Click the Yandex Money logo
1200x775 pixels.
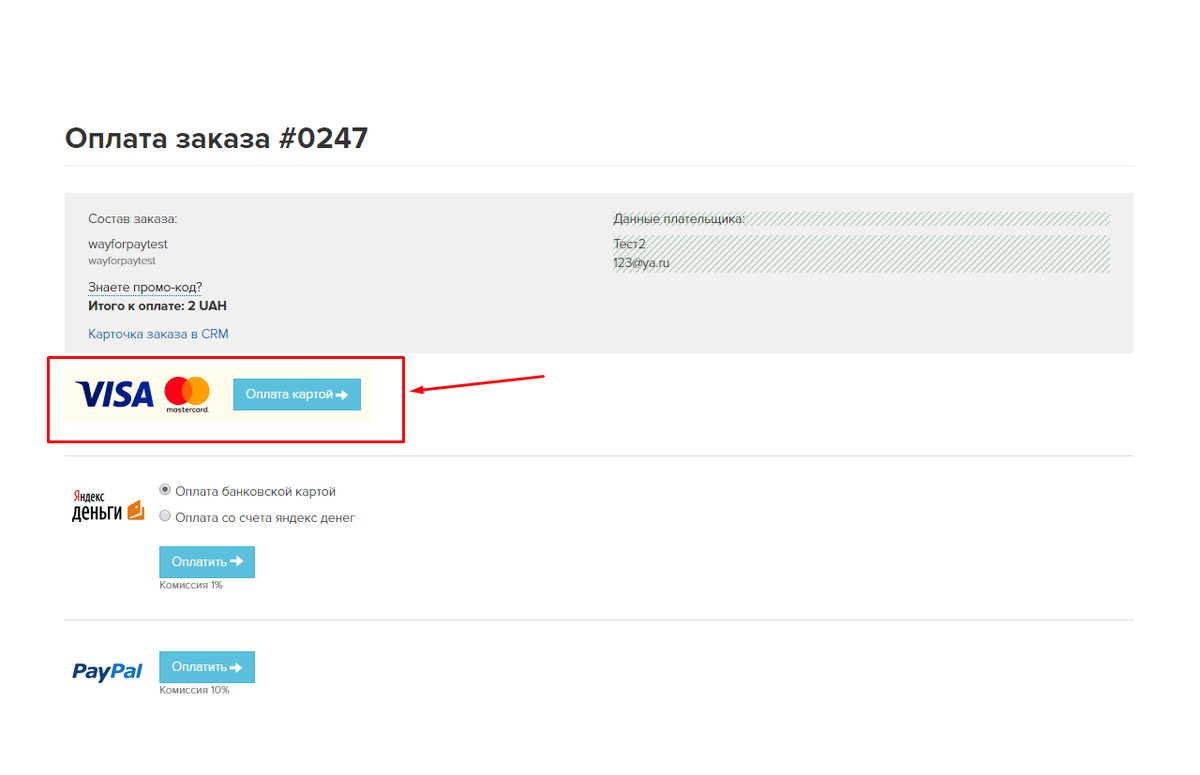tap(108, 506)
